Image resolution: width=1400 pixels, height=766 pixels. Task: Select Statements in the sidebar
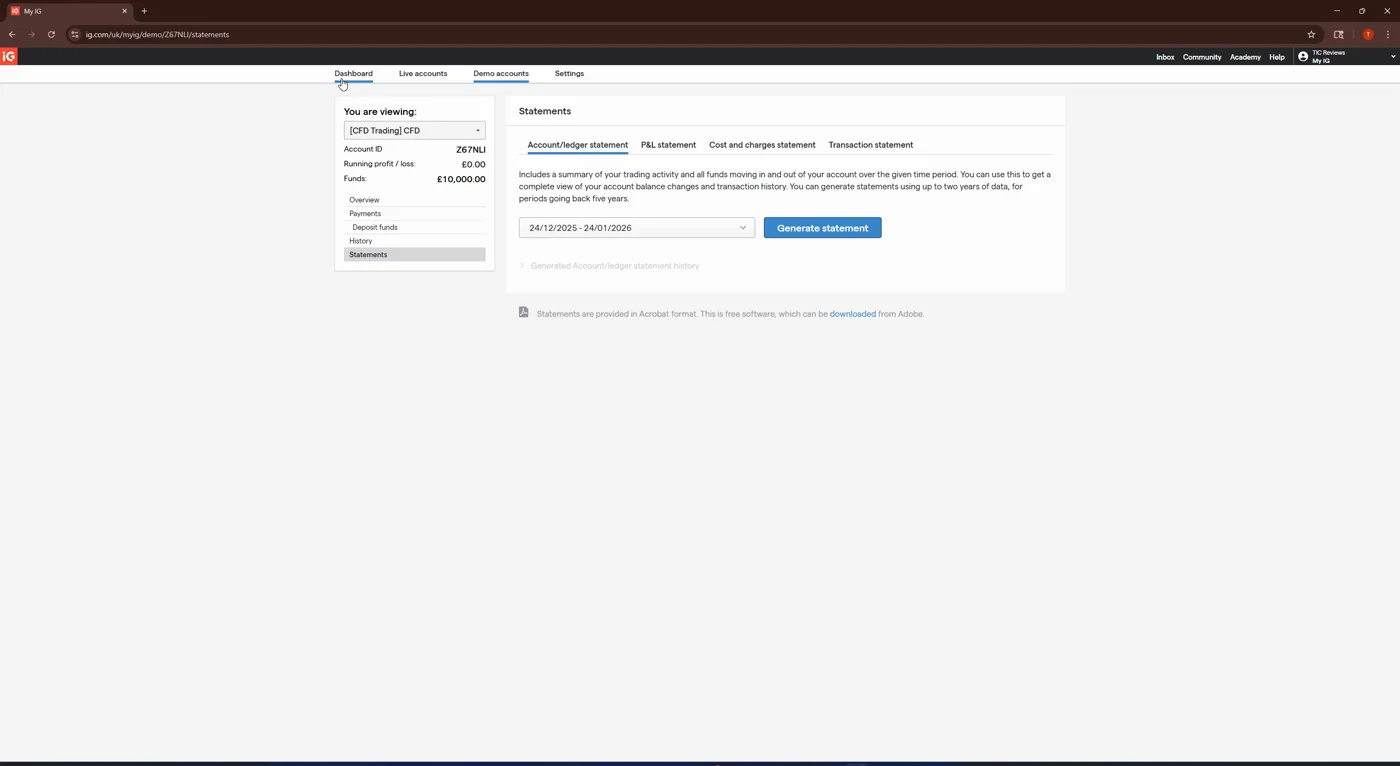414,255
